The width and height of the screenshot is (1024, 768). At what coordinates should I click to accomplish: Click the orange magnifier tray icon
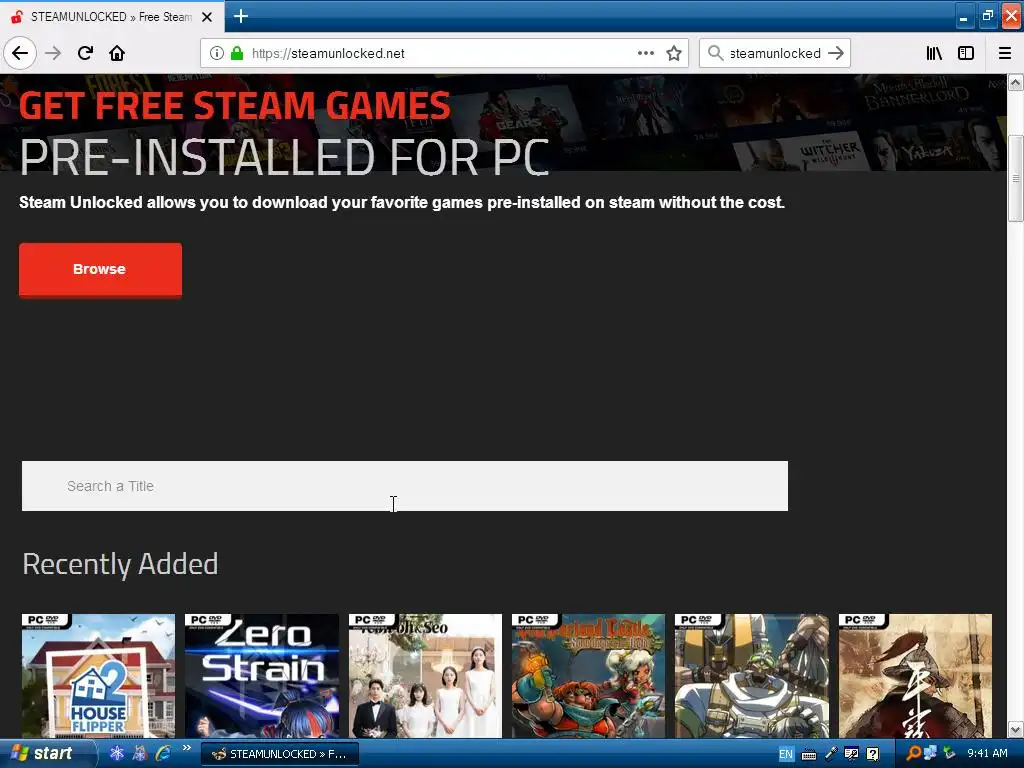[x=913, y=754]
